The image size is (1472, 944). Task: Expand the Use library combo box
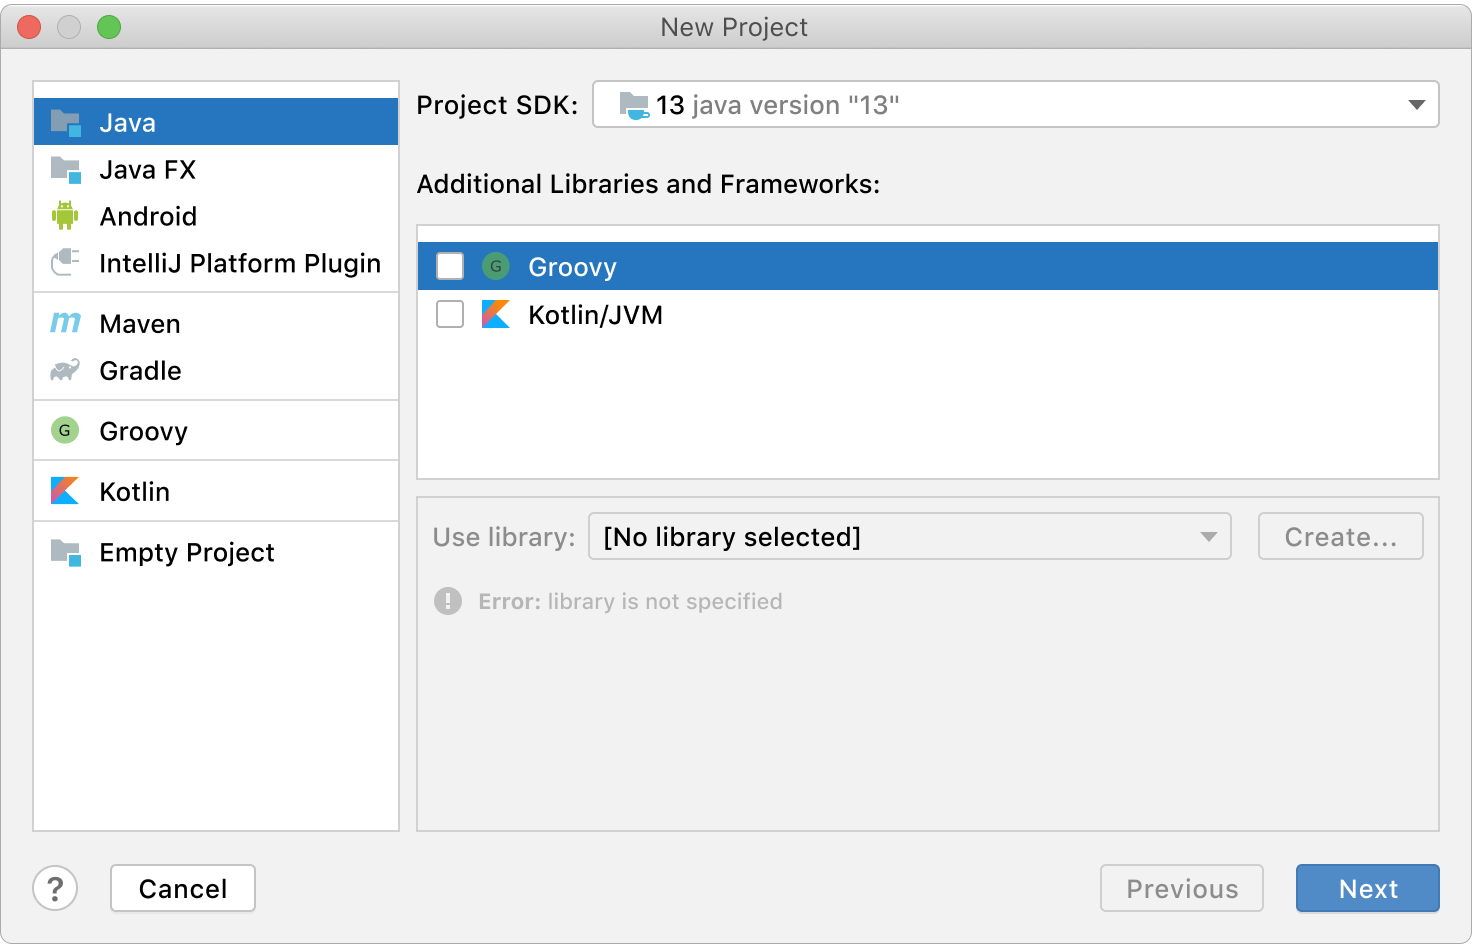(x=909, y=537)
